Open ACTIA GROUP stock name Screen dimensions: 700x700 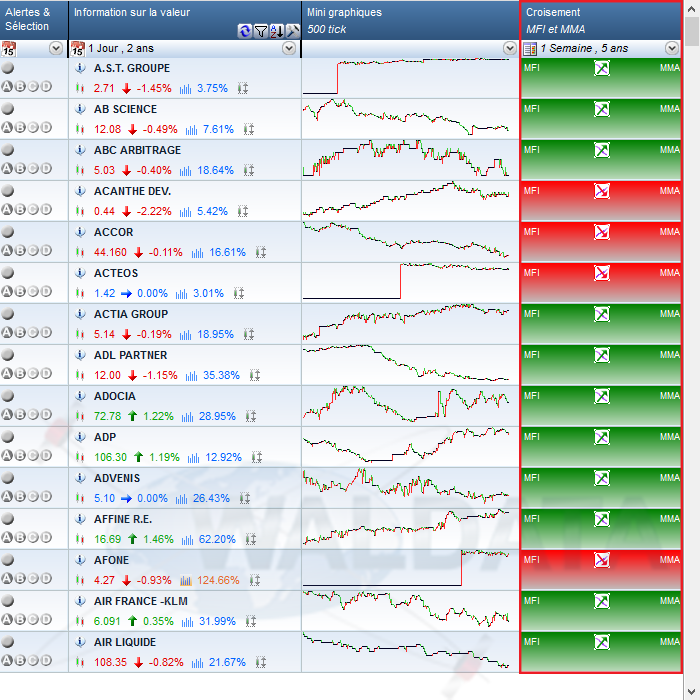point(131,314)
